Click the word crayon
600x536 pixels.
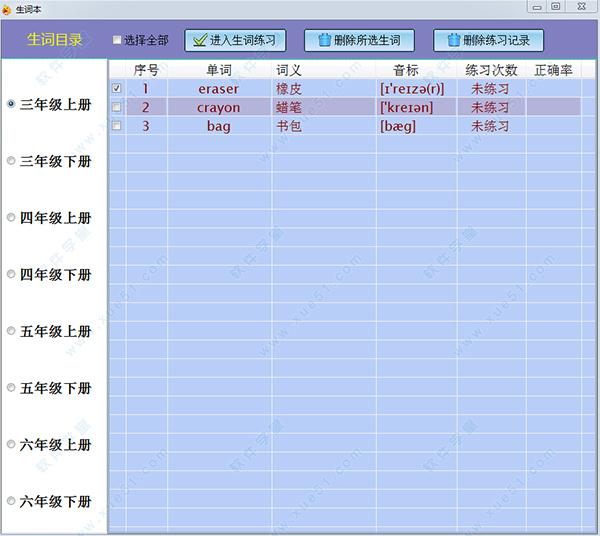pyautogui.click(x=218, y=108)
